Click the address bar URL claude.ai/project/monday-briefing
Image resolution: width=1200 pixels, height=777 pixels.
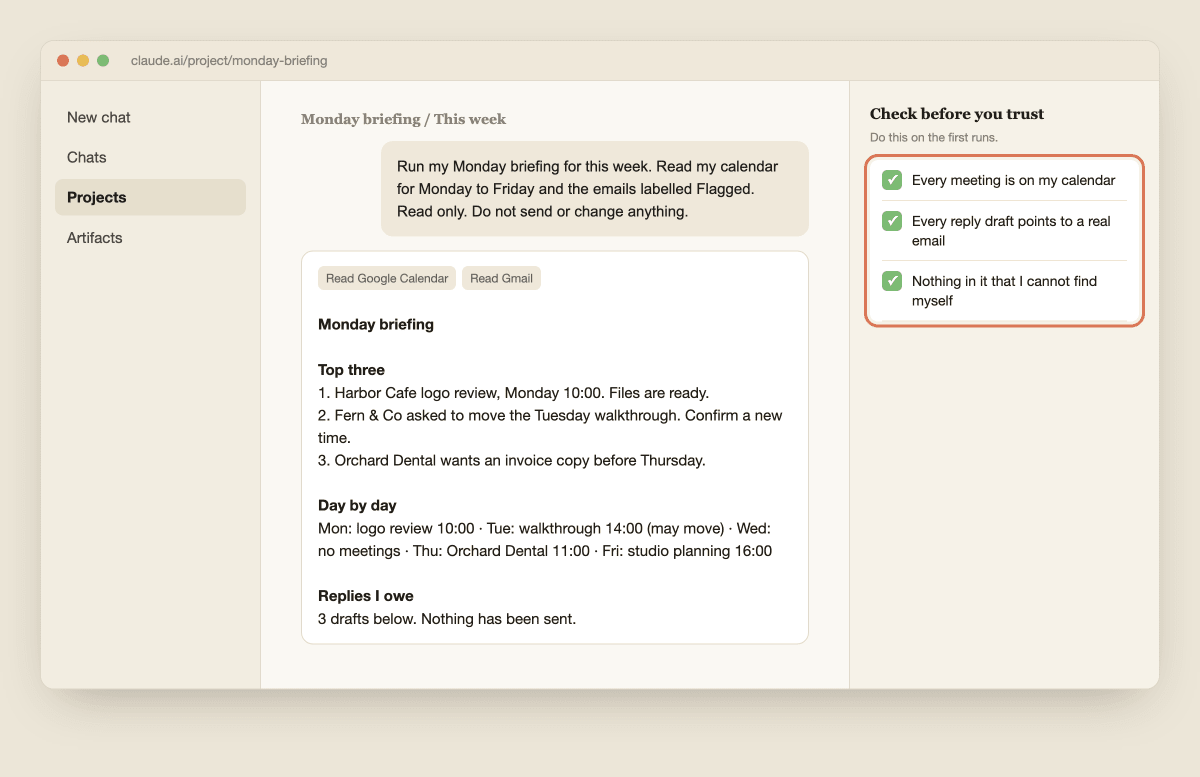[x=229, y=61]
